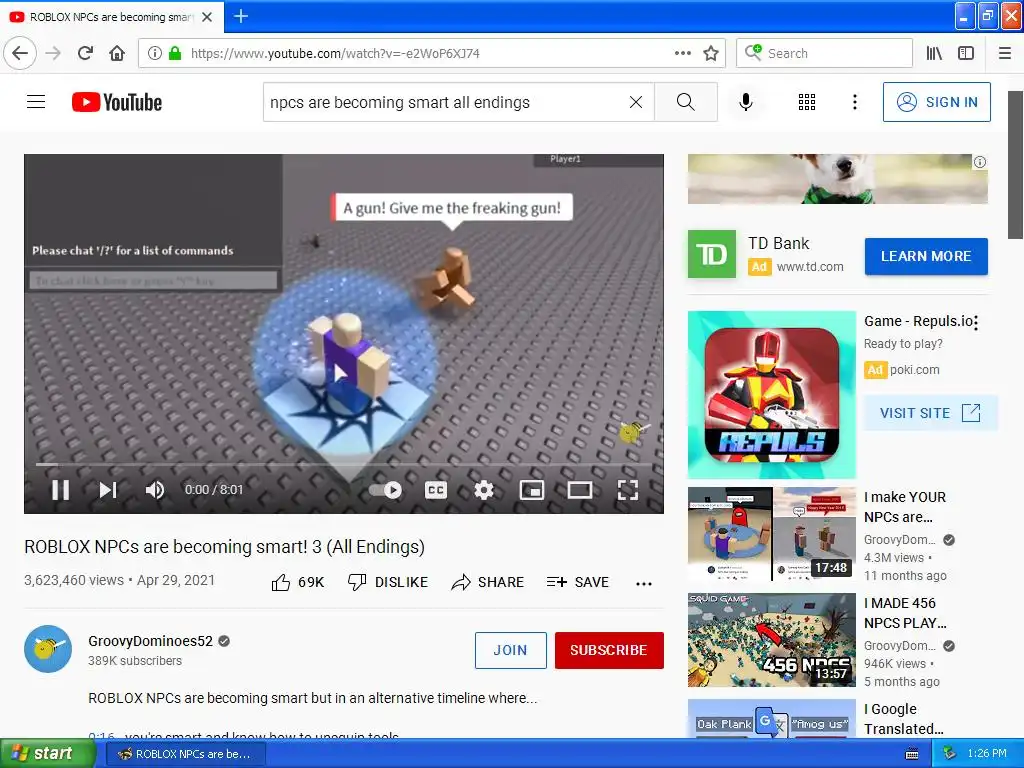Click the video progress bar
This screenshot has width=1024, height=768.
tap(344, 464)
